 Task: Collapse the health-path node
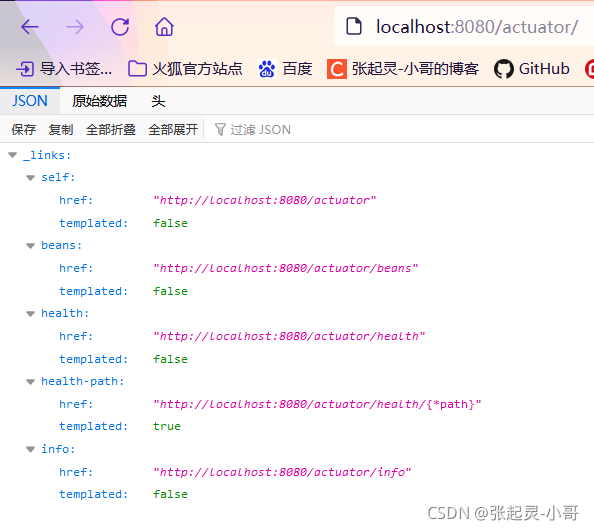[30, 381]
